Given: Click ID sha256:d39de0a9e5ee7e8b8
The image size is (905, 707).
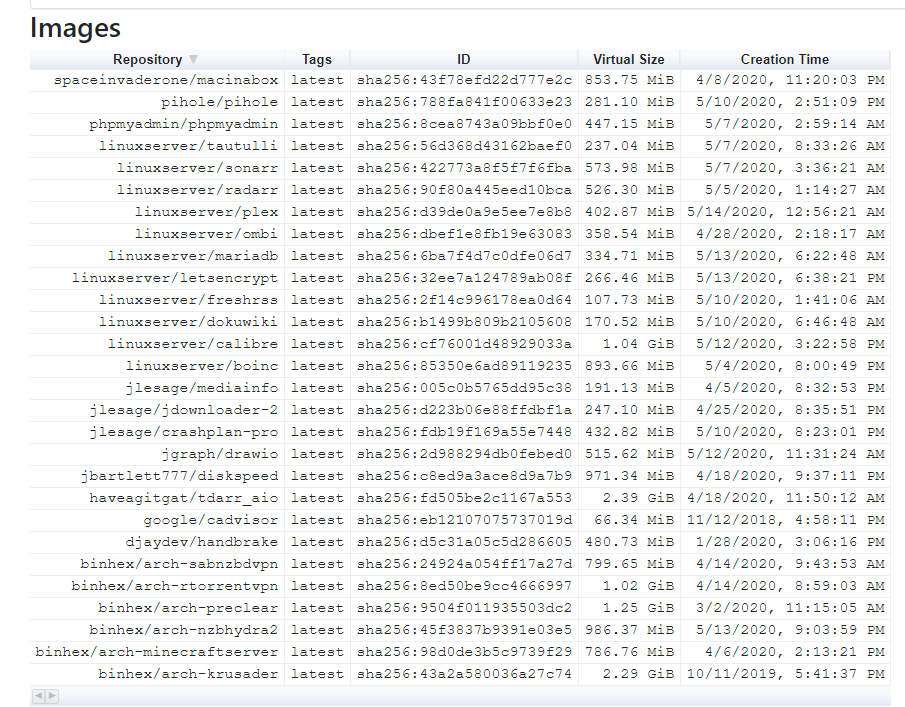Looking at the screenshot, I should 464,212.
